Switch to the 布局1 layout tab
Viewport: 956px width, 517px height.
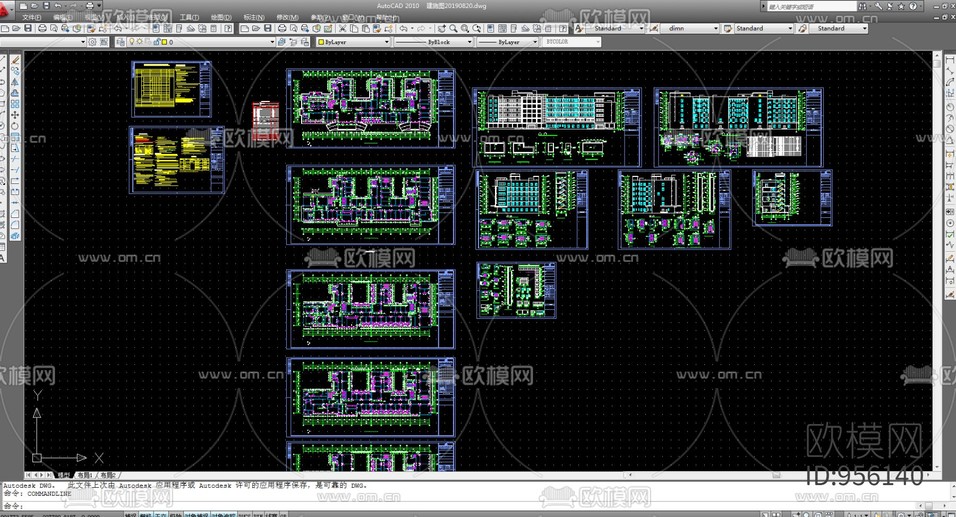point(84,475)
